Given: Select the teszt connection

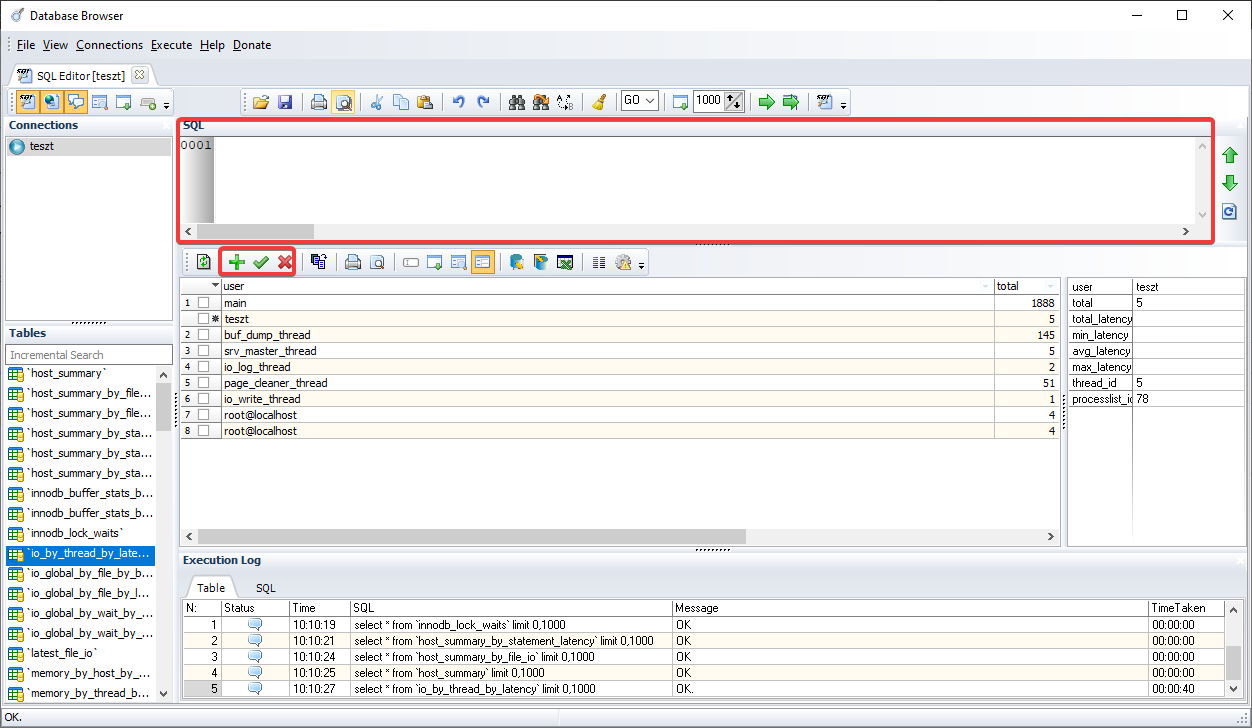Looking at the screenshot, I should pos(42,146).
